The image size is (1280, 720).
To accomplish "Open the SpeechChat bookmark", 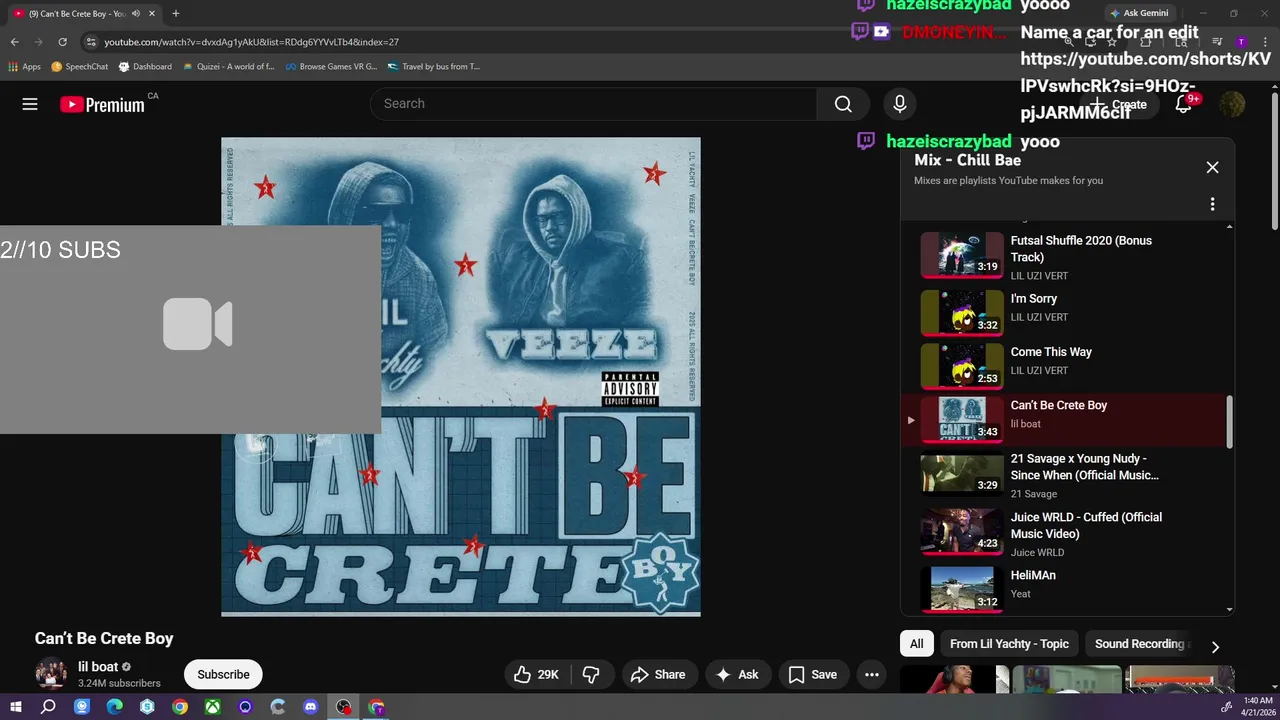I will pyautogui.click(x=79, y=67).
